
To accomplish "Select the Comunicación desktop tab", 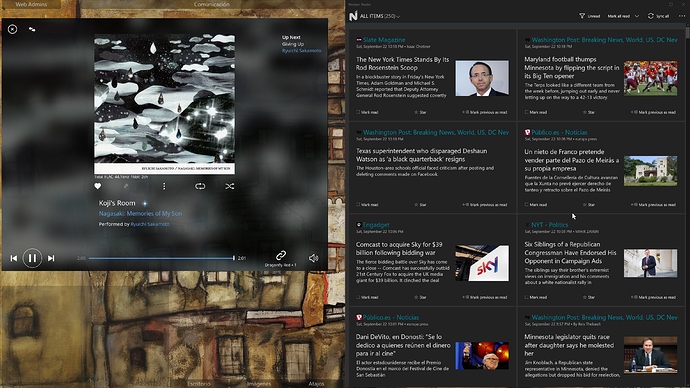I will [211, 4].
